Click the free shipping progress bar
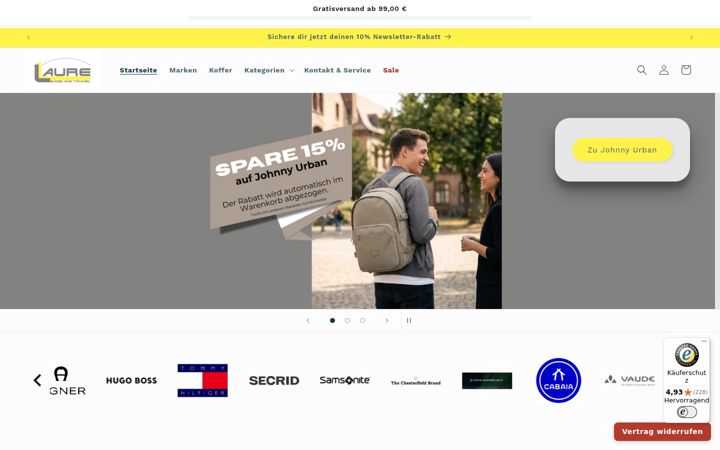 (360, 18)
